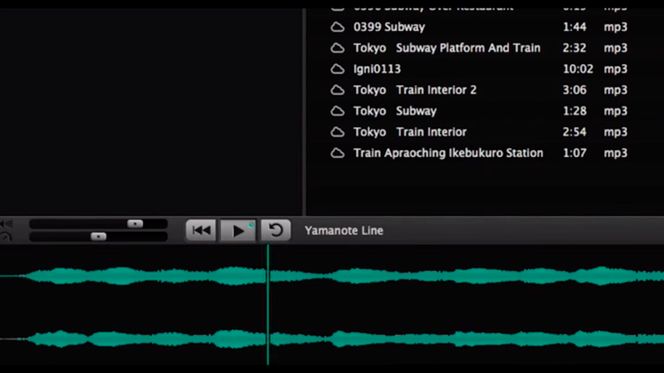
Task: Click cloud icon beside Tokyo Subway
Action: (x=338, y=111)
